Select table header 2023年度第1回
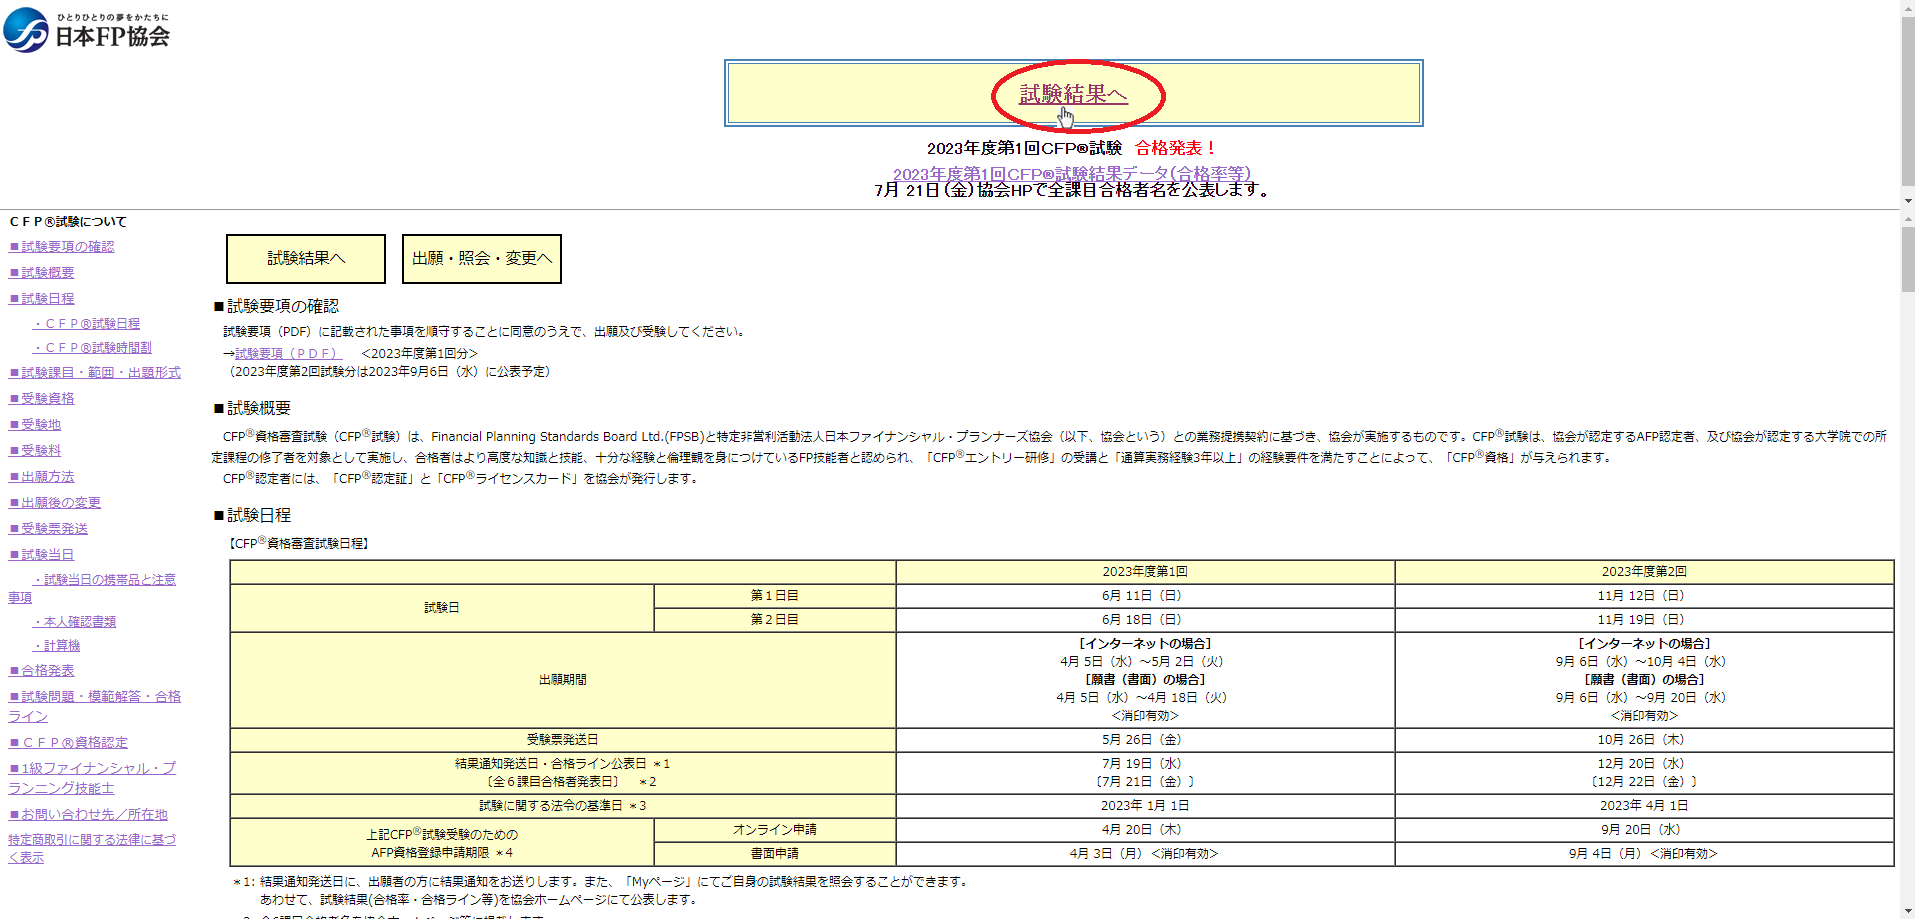 coord(1145,572)
